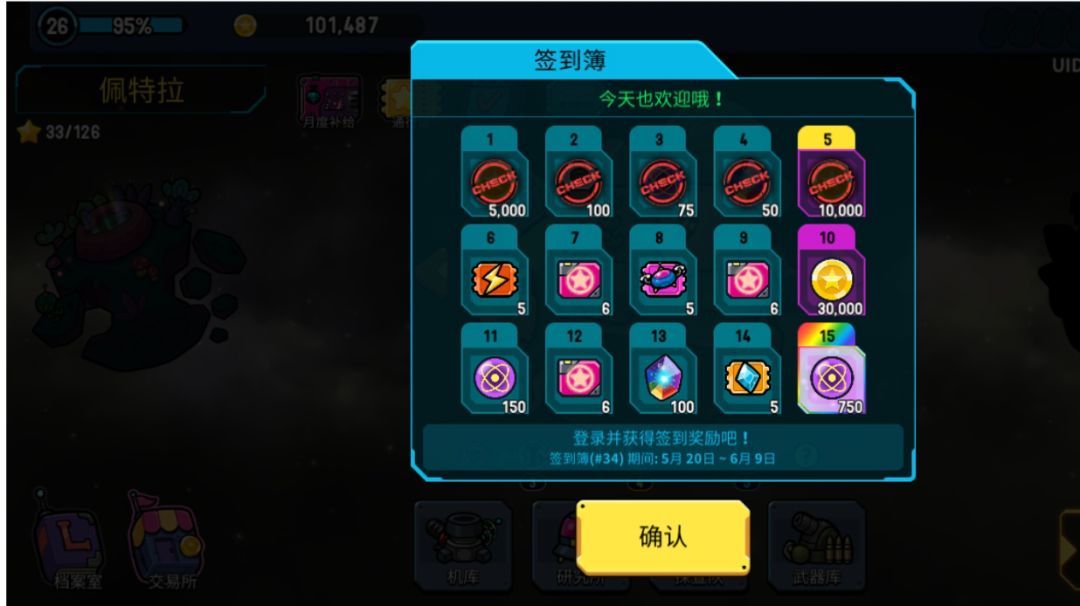Click day 1 checked 5,000 reward

495,172
